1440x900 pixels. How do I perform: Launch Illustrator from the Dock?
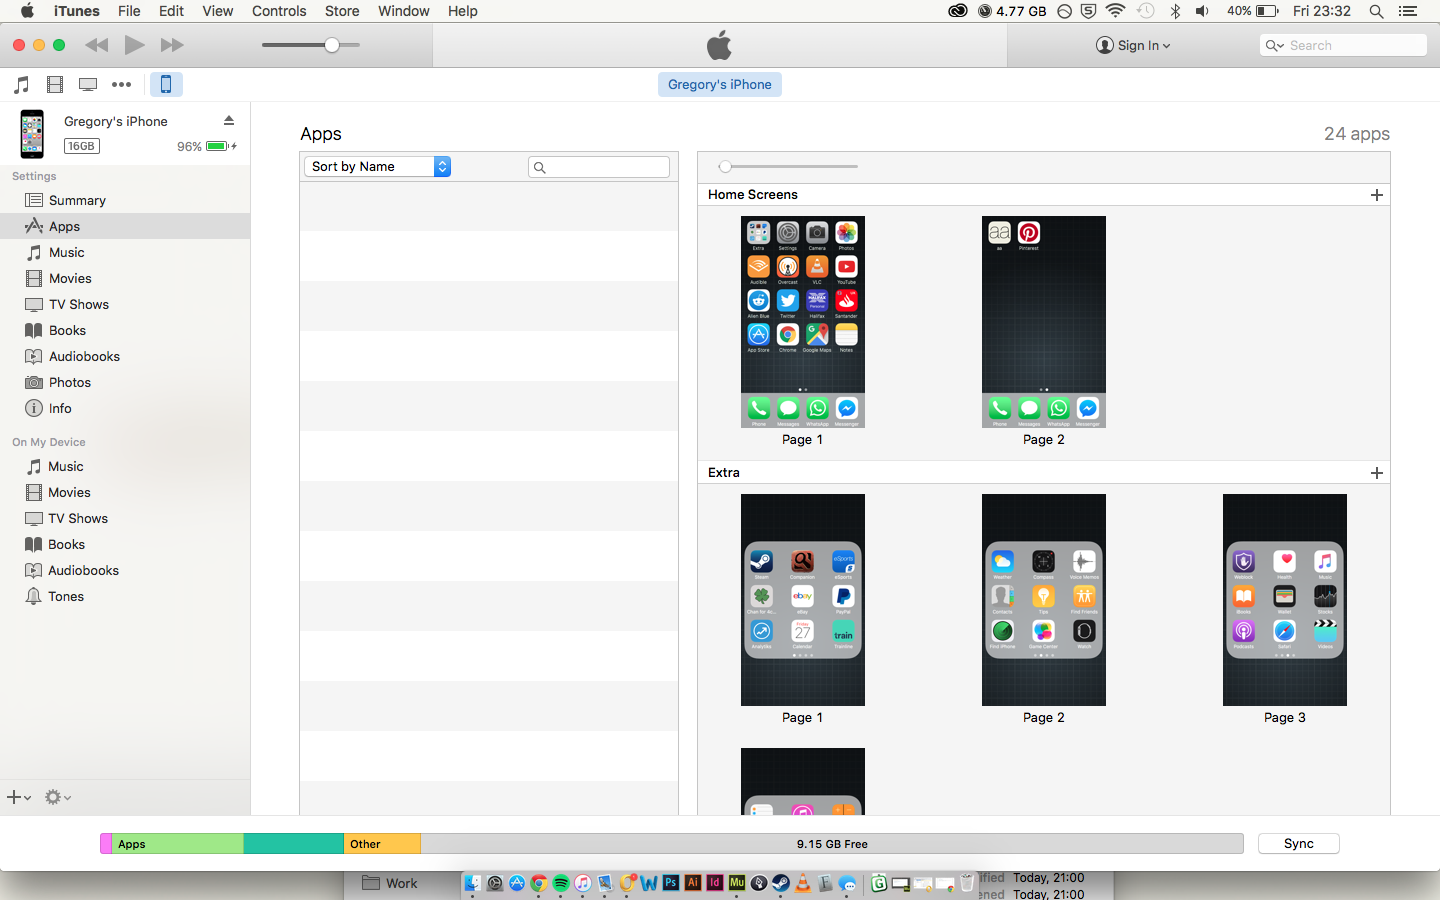click(x=693, y=883)
